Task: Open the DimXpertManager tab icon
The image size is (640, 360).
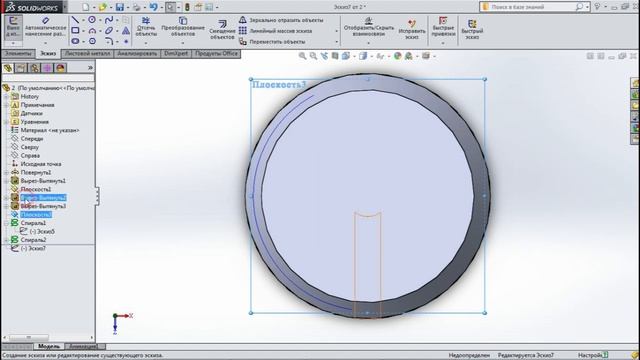Action: (47, 68)
